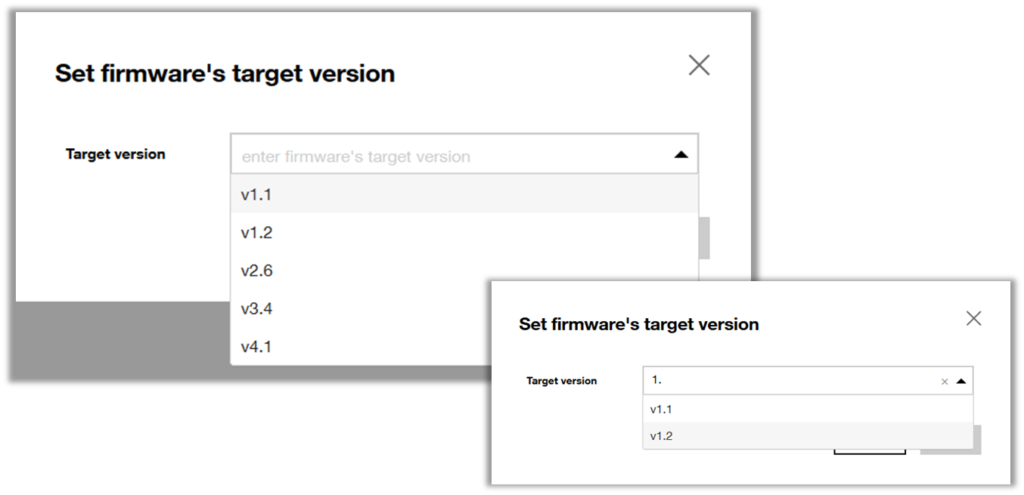The width and height of the screenshot is (1024, 495).
Task: Click the white outlined button under the small dropdown
Action: pos(870,451)
